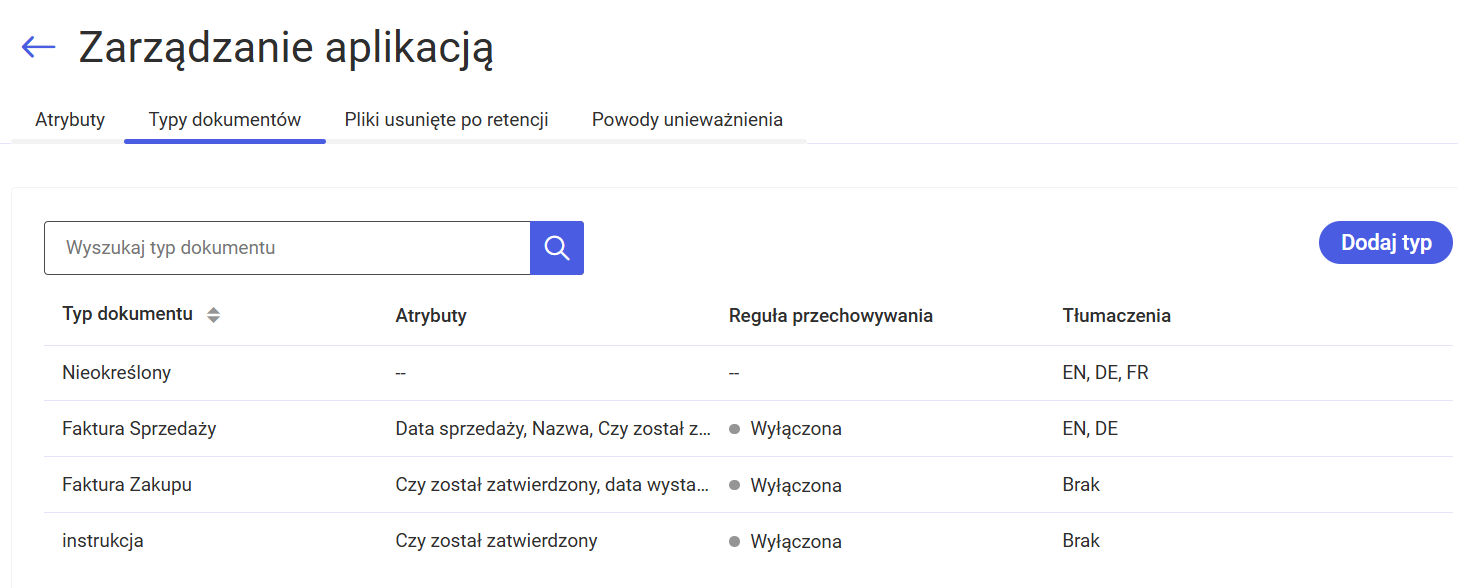
Task: Select the Typy dokumentów tab
Action: click(225, 120)
